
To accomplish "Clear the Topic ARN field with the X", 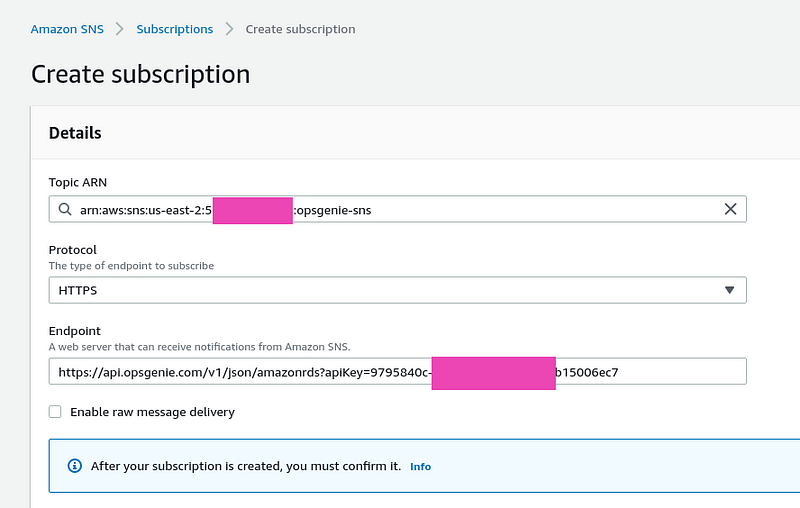I will point(730,209).
